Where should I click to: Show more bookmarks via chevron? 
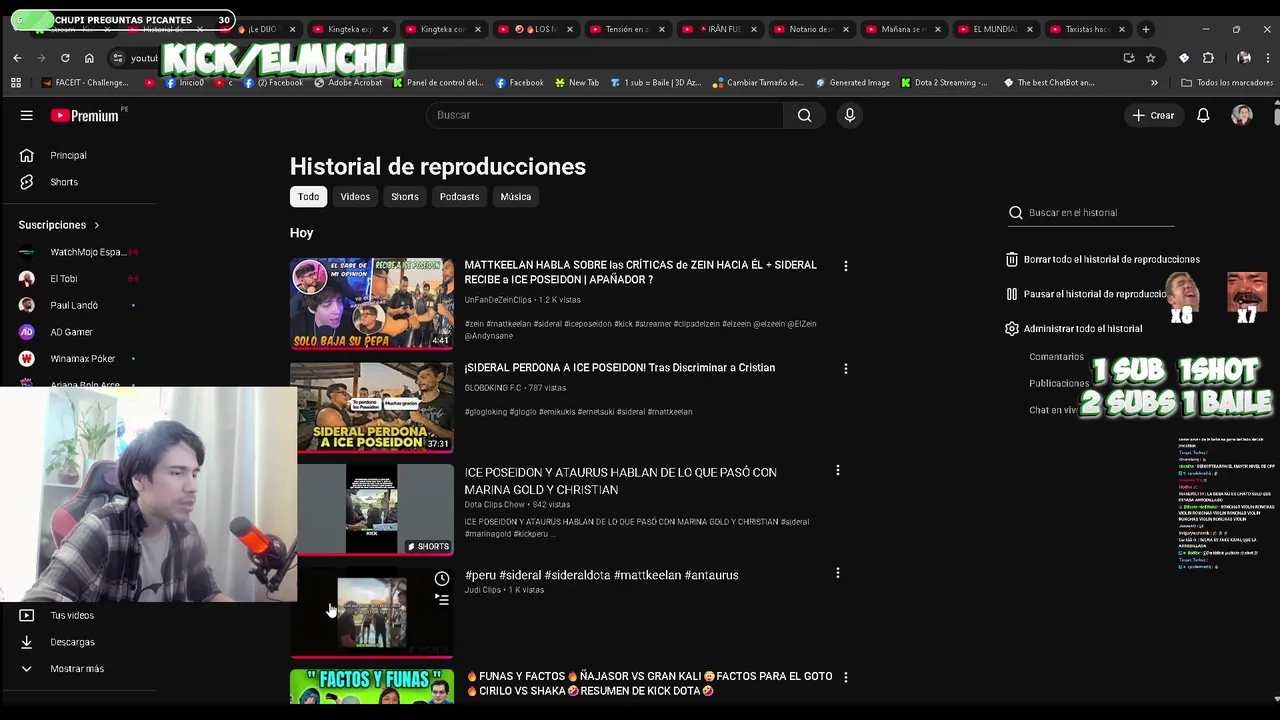pos(1154,83)
